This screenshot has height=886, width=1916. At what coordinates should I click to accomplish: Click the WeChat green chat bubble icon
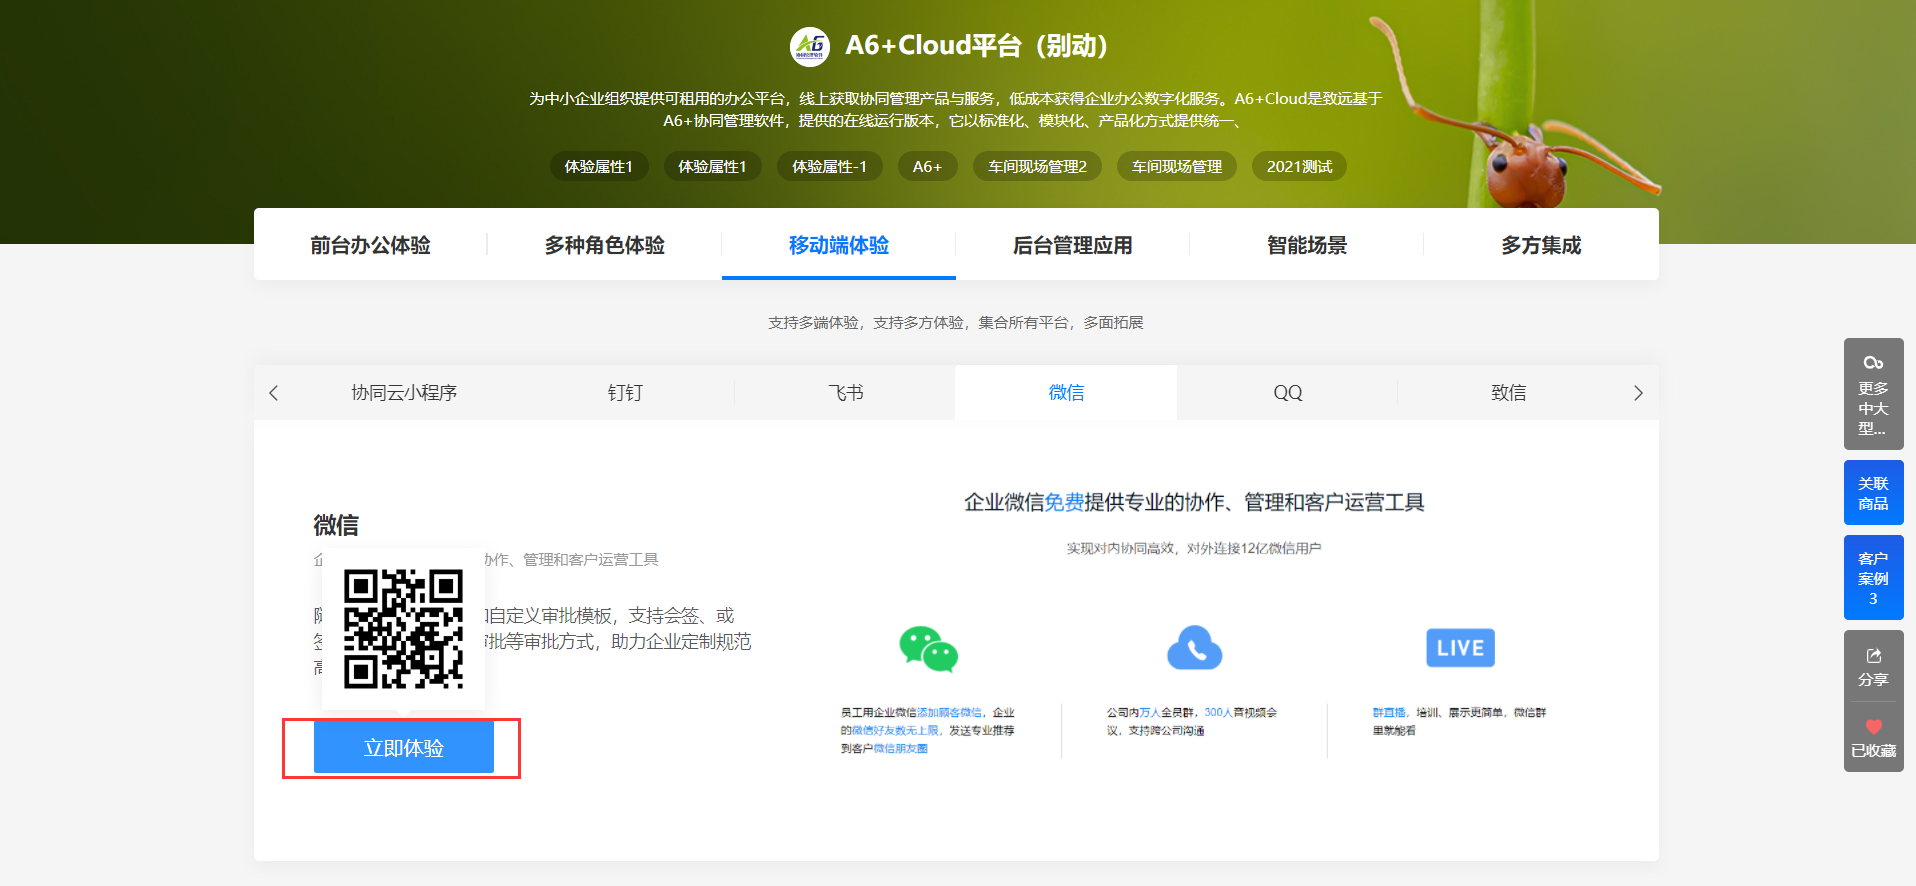tap(928, 649)
